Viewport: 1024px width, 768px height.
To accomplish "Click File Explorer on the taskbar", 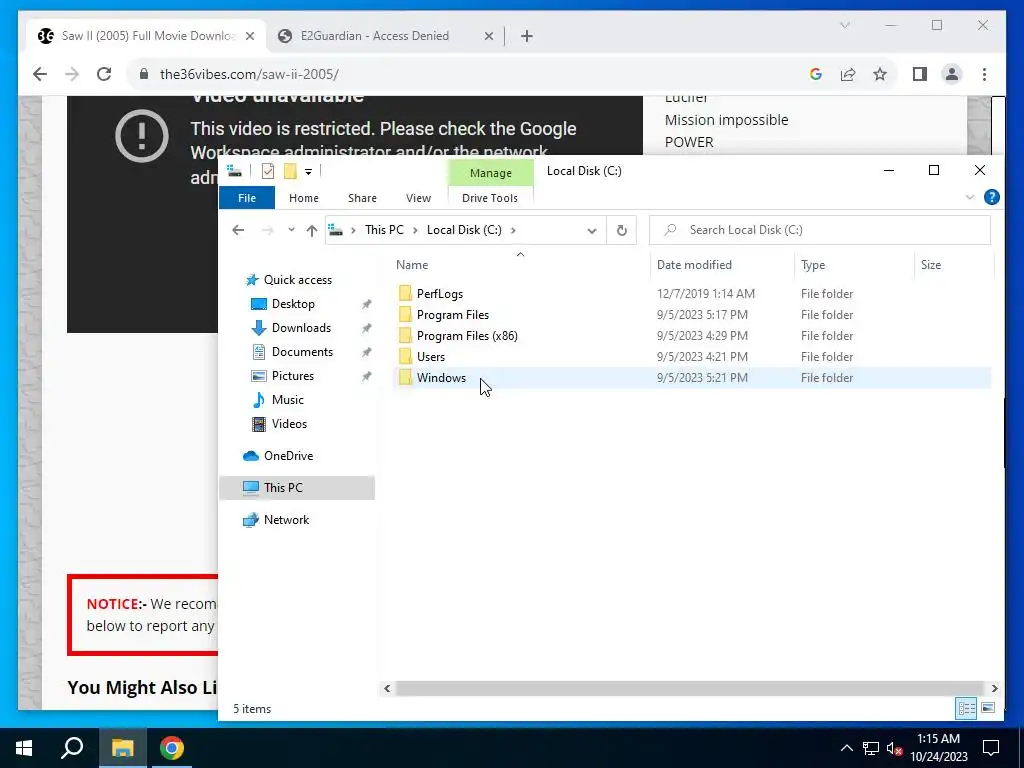I will coord(122,748).
